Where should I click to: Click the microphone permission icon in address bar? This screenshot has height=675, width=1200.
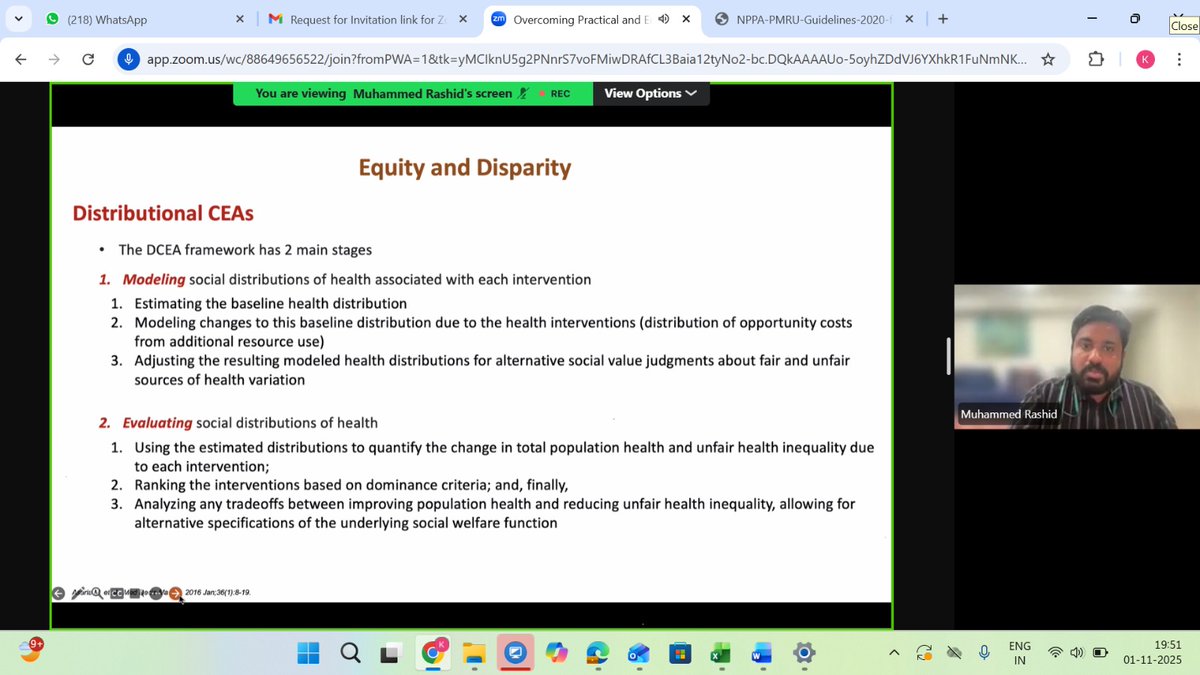point(128,60)
